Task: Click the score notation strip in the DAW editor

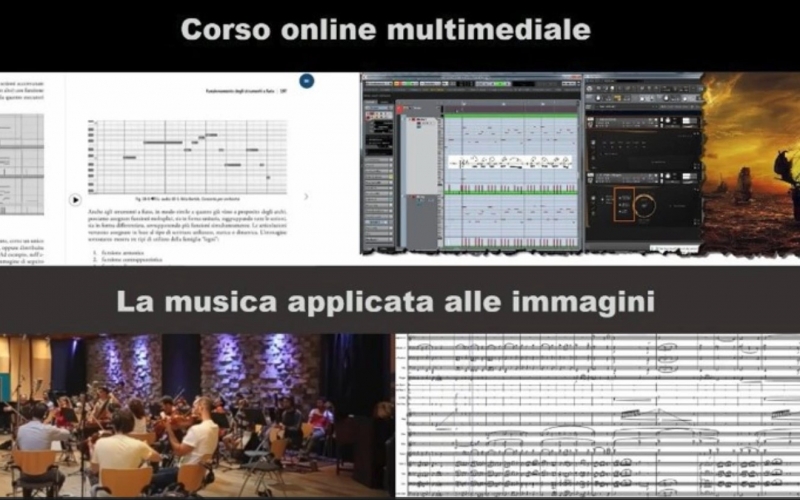Action: coord(510,163)
